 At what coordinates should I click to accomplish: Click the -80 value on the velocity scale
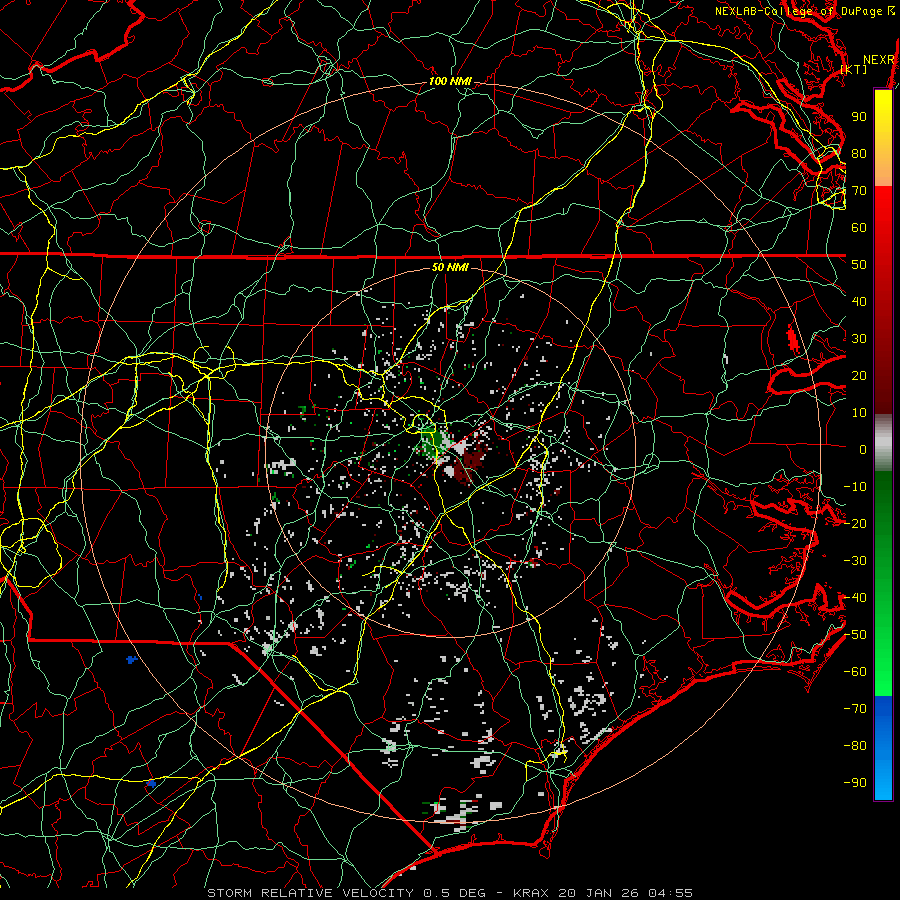(855, 746)
